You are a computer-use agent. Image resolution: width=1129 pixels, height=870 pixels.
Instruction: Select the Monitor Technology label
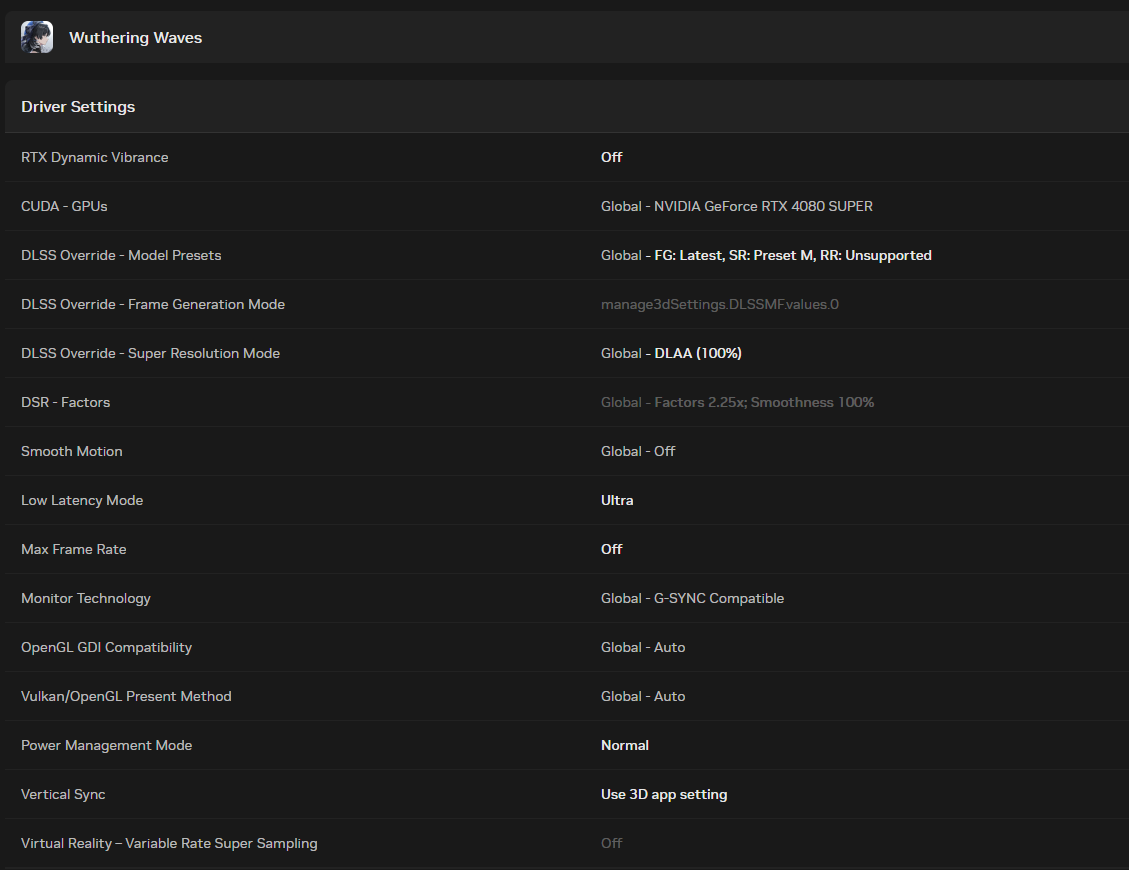tap(86, 598)
